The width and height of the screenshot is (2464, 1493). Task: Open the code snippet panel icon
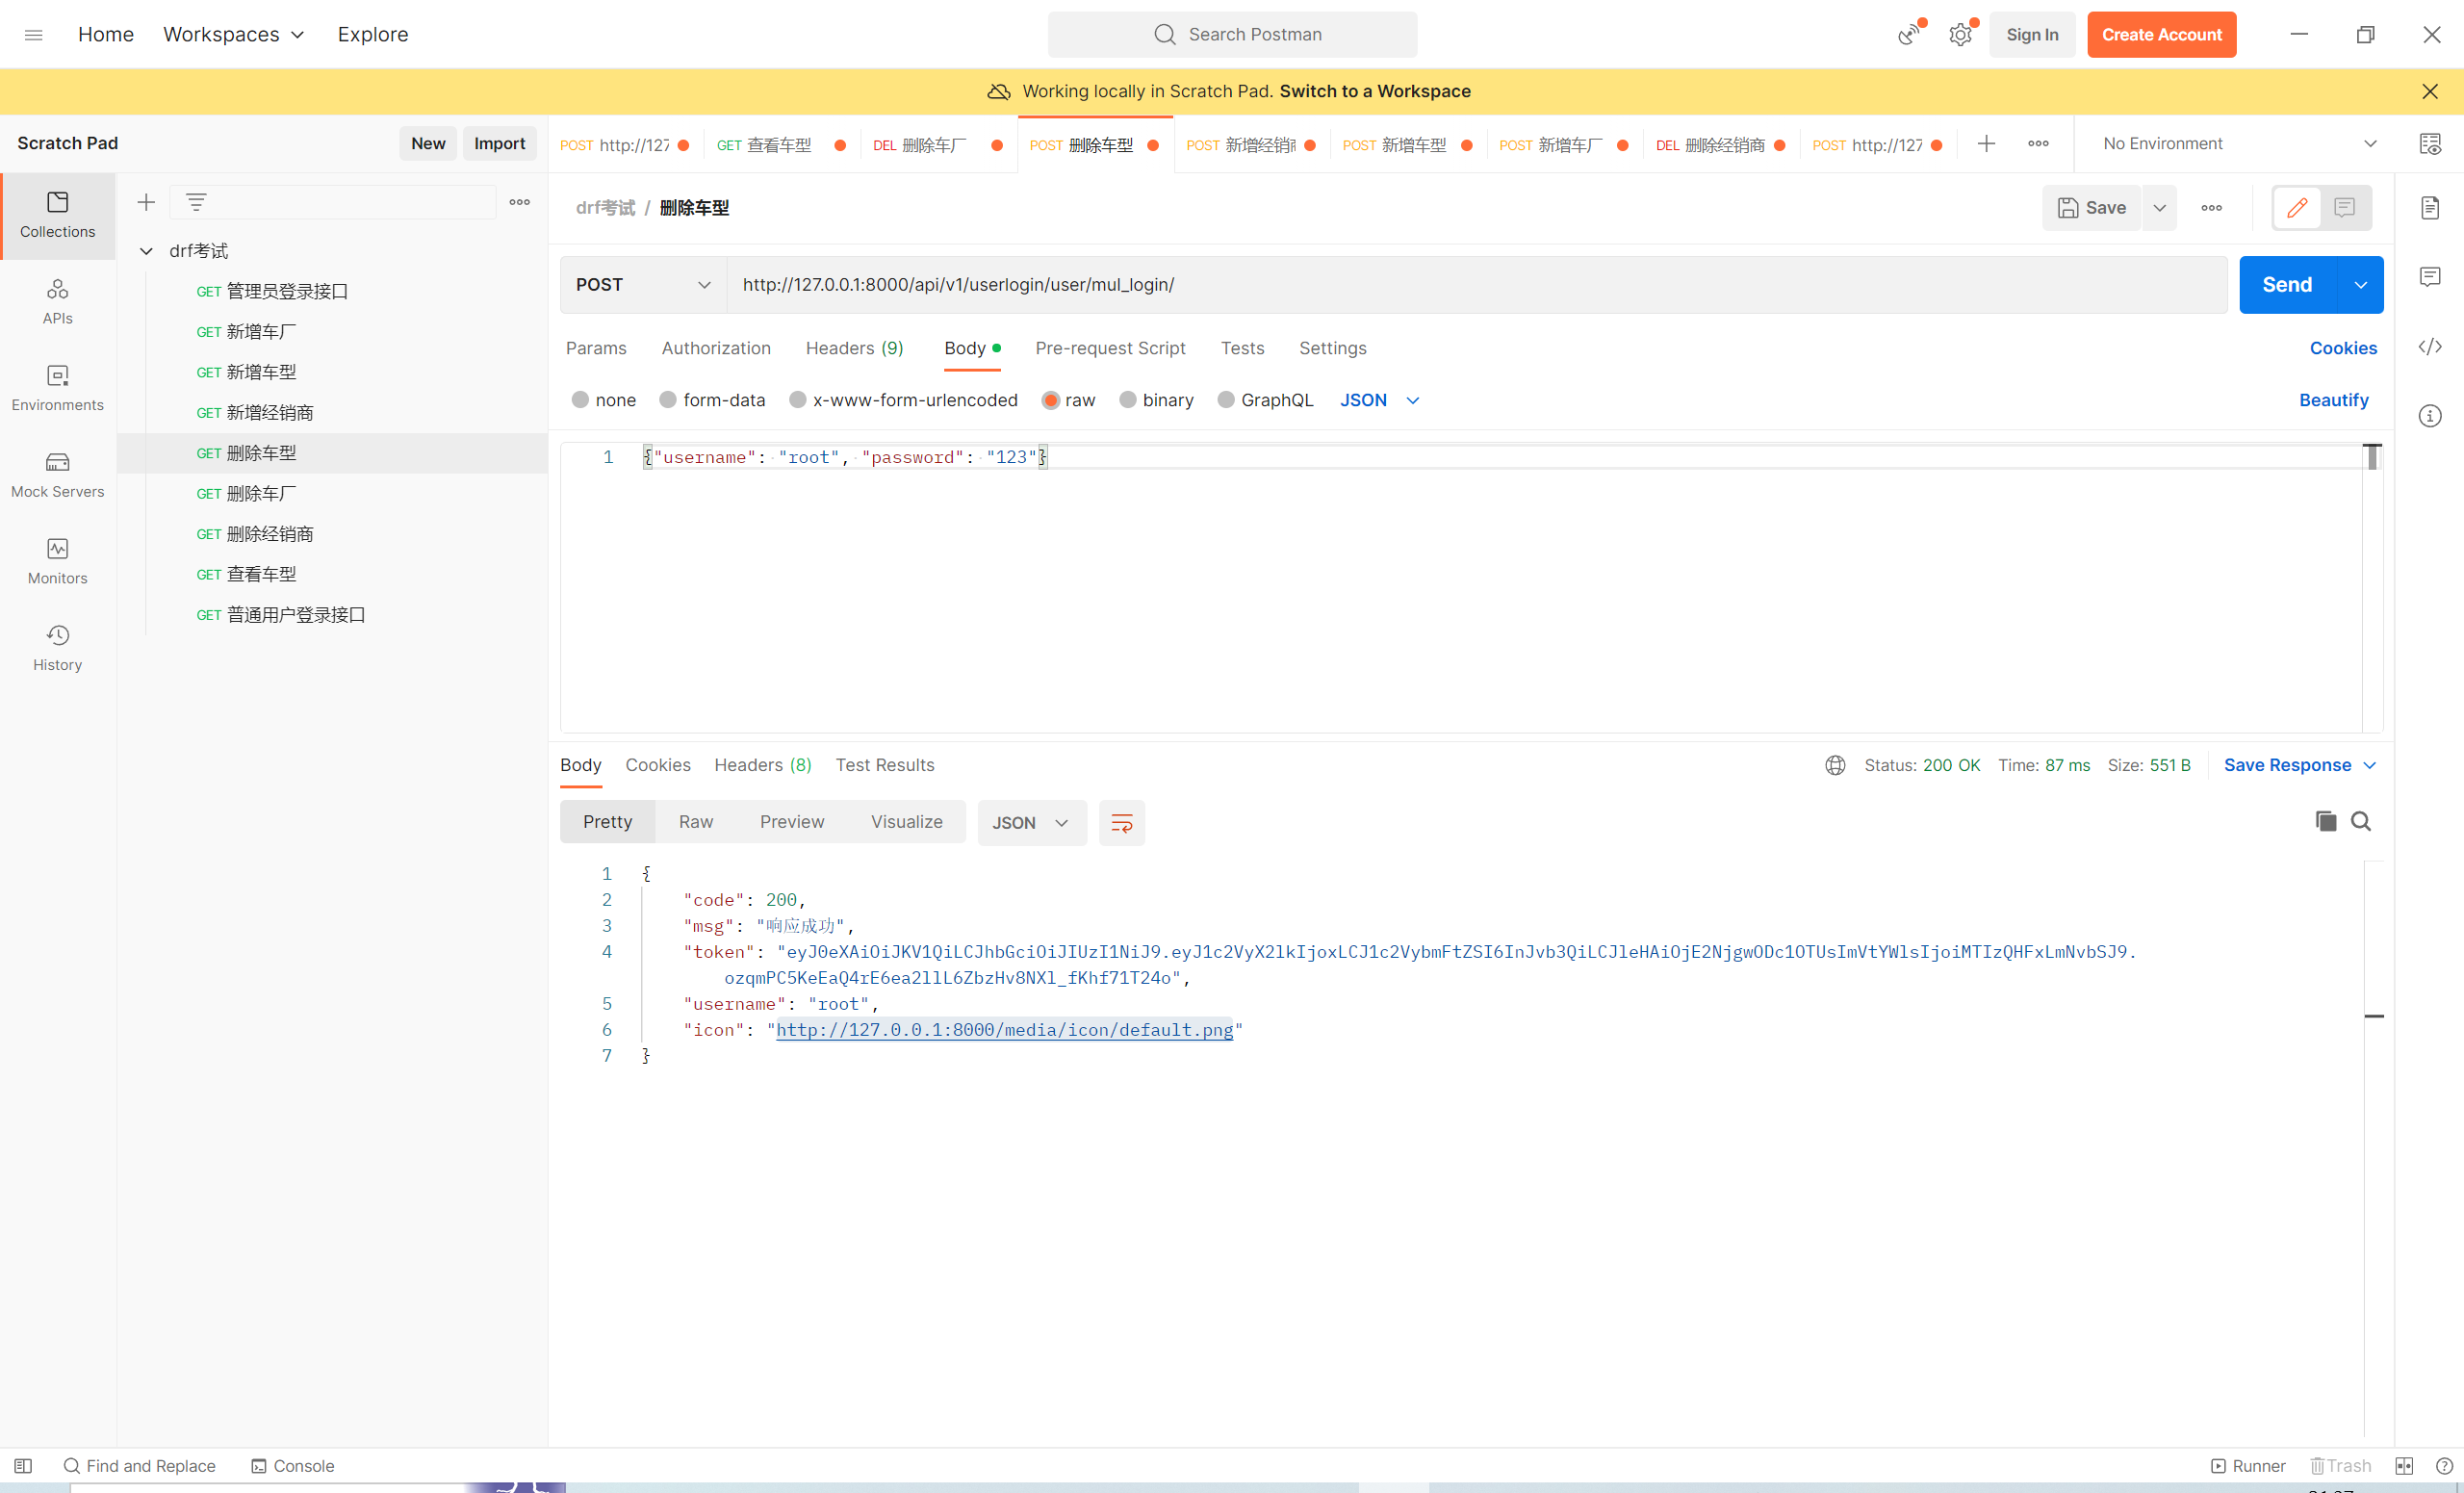(x=2430, y=347)
